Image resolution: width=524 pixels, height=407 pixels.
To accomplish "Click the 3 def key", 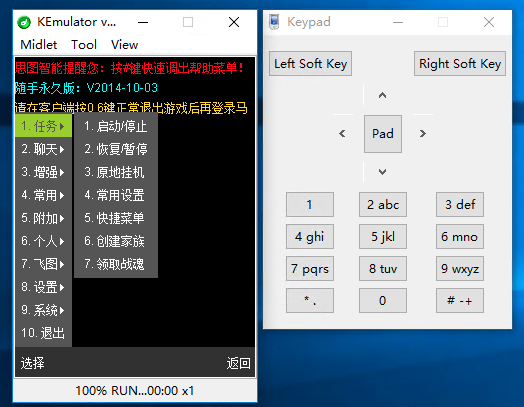I will pyautogui.click(x=460, y=205).
